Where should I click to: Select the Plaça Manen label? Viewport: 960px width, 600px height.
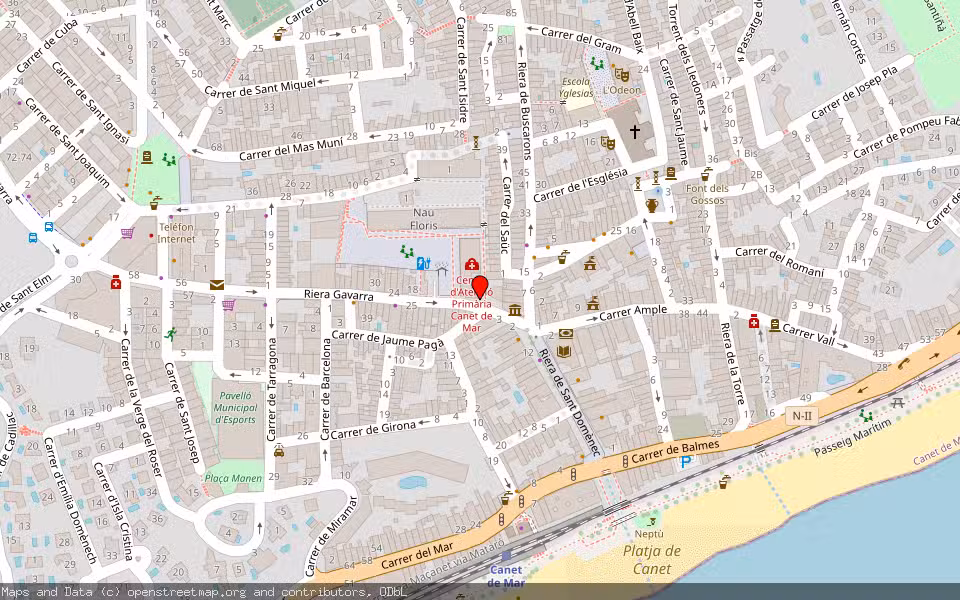pos(233,478)
